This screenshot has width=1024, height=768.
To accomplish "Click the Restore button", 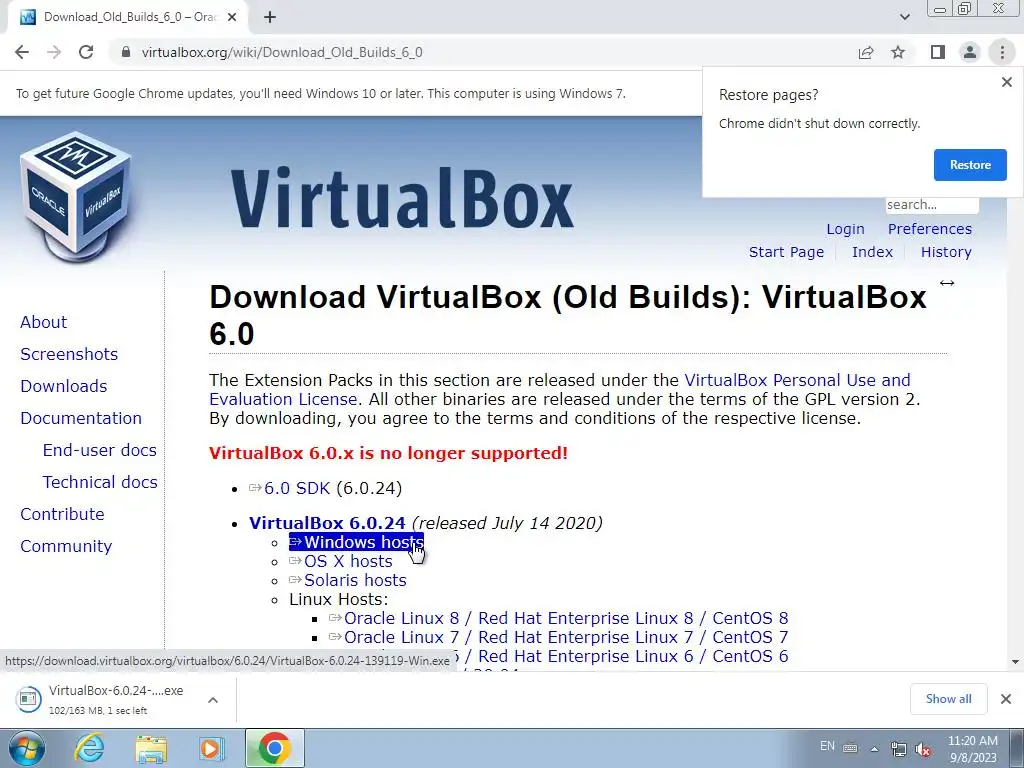I will coord(970,165).
